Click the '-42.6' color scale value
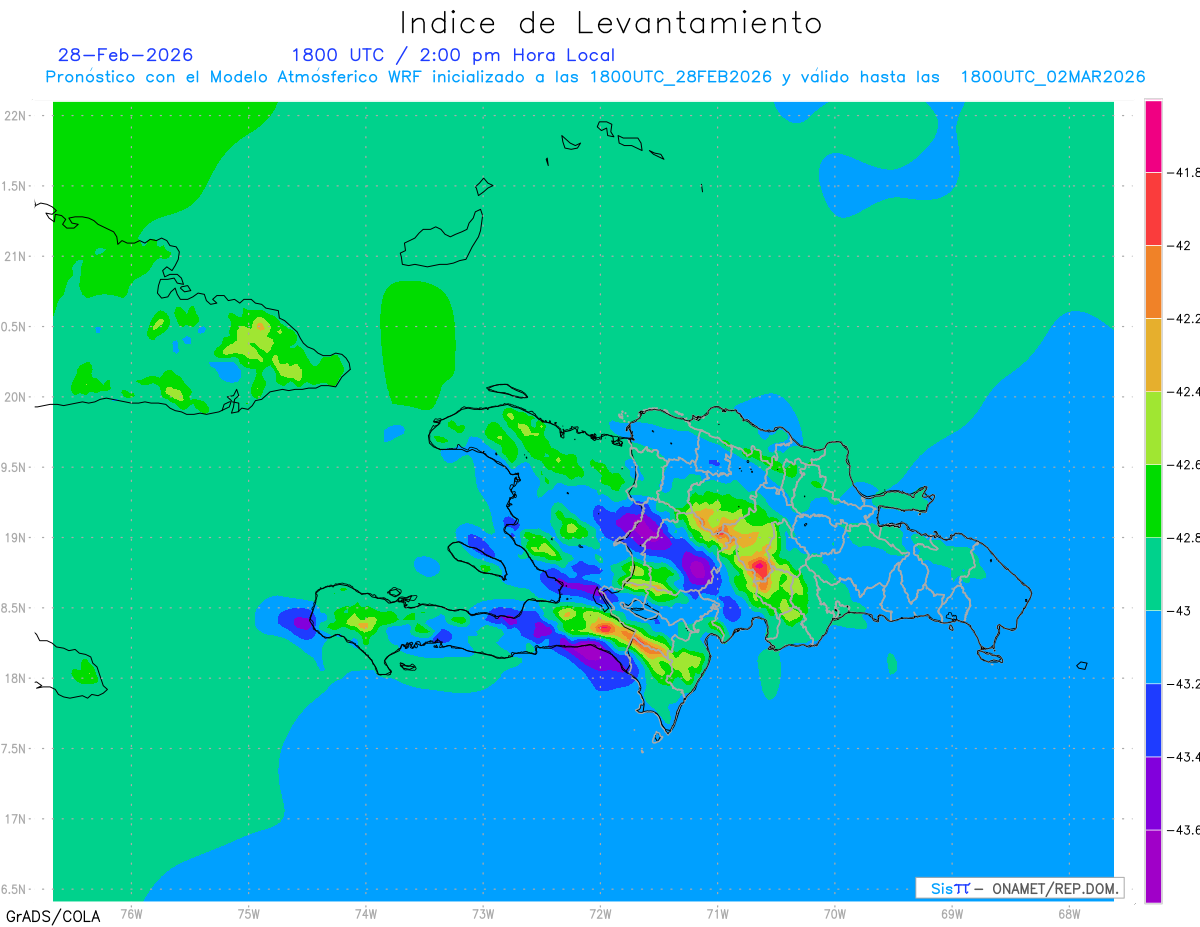Screen dimensions: 1200x927 tap(1185, 464)
